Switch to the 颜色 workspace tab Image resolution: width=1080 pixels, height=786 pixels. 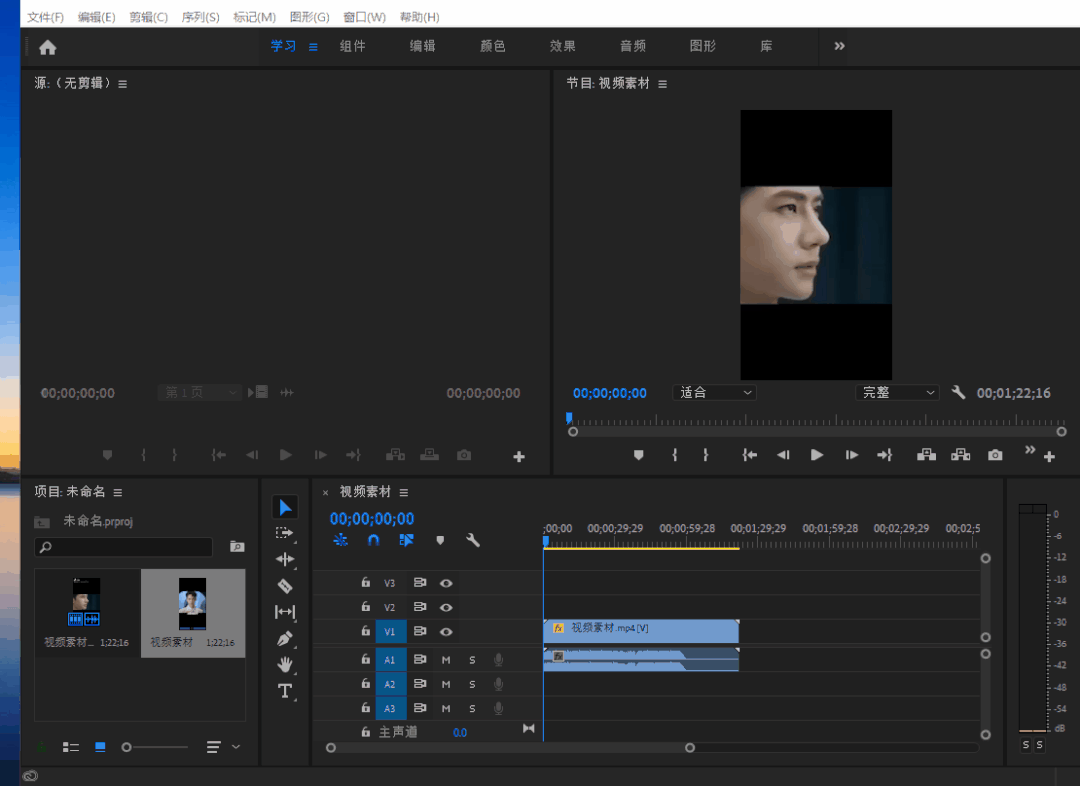click(x=492, y=46)
